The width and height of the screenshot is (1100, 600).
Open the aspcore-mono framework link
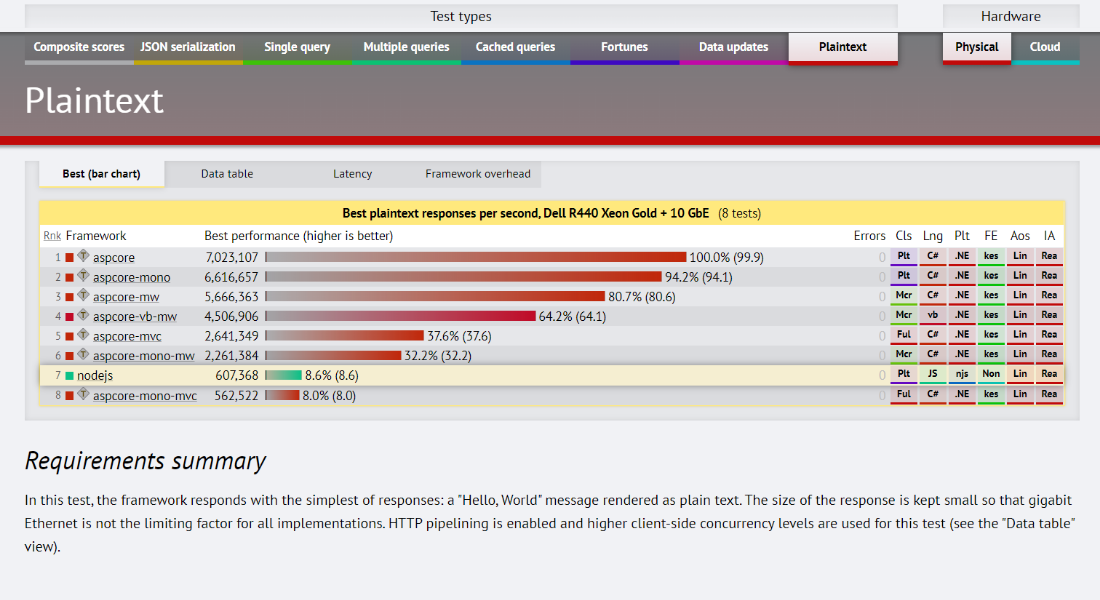132,277
